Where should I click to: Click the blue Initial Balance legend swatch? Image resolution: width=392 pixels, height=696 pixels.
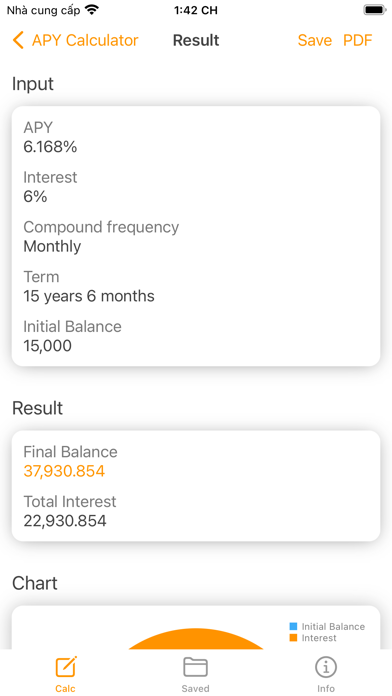pyautogui.click(x=293, y=626)
